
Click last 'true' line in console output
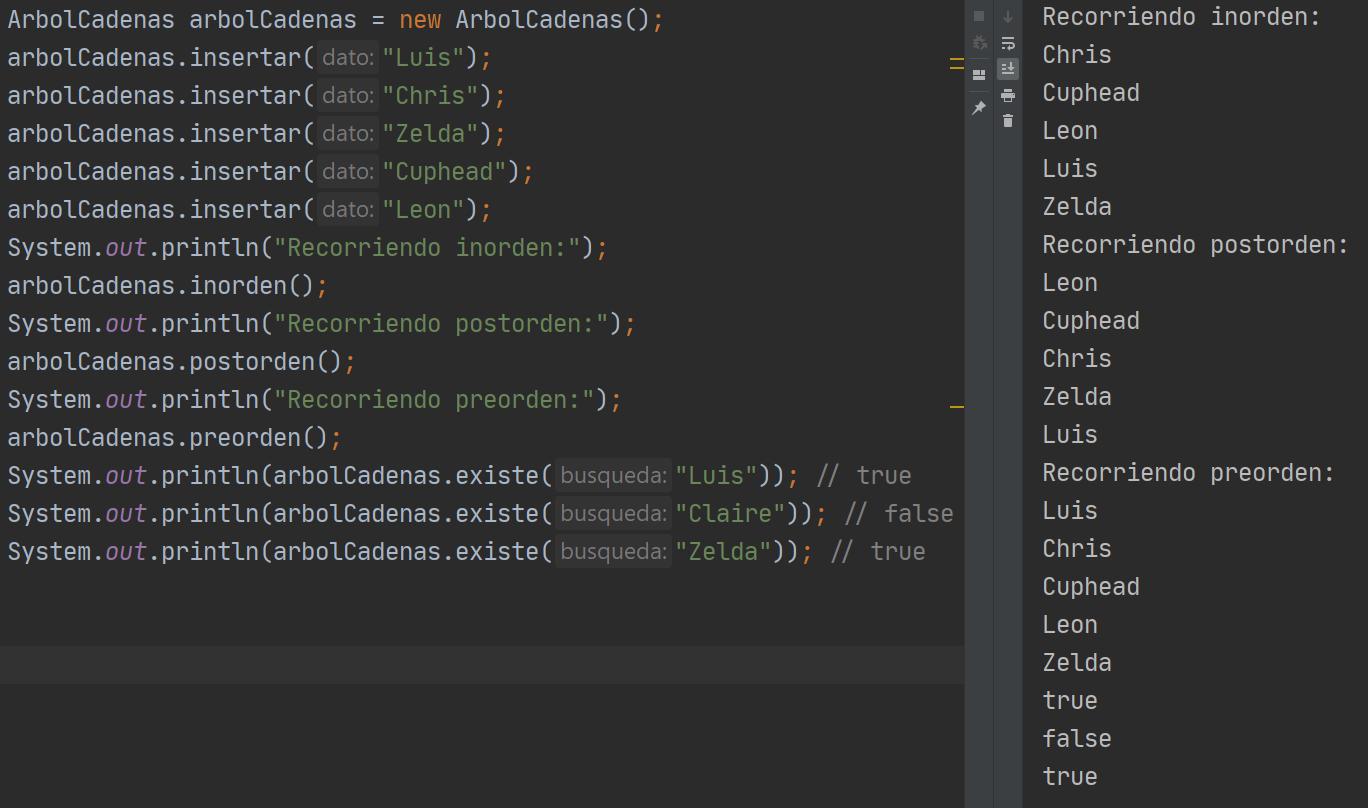(1070, 777)
